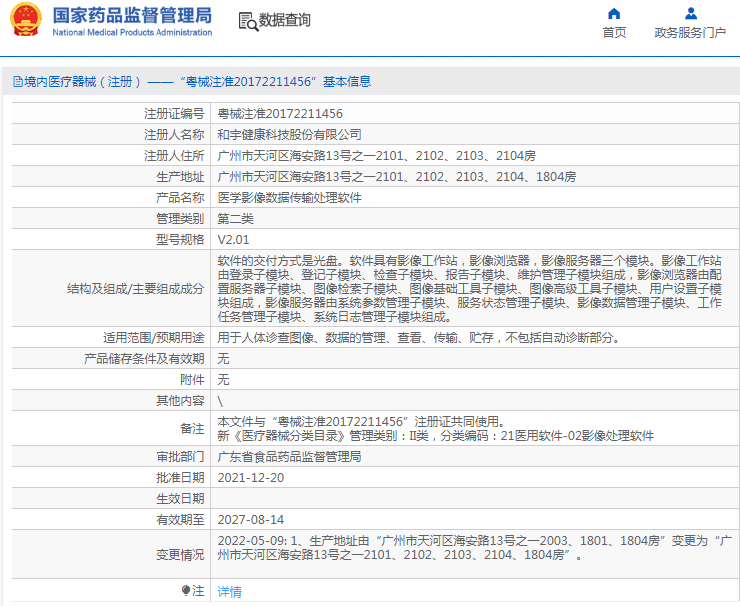Click the national emblem logo

(x=26, y=20)
